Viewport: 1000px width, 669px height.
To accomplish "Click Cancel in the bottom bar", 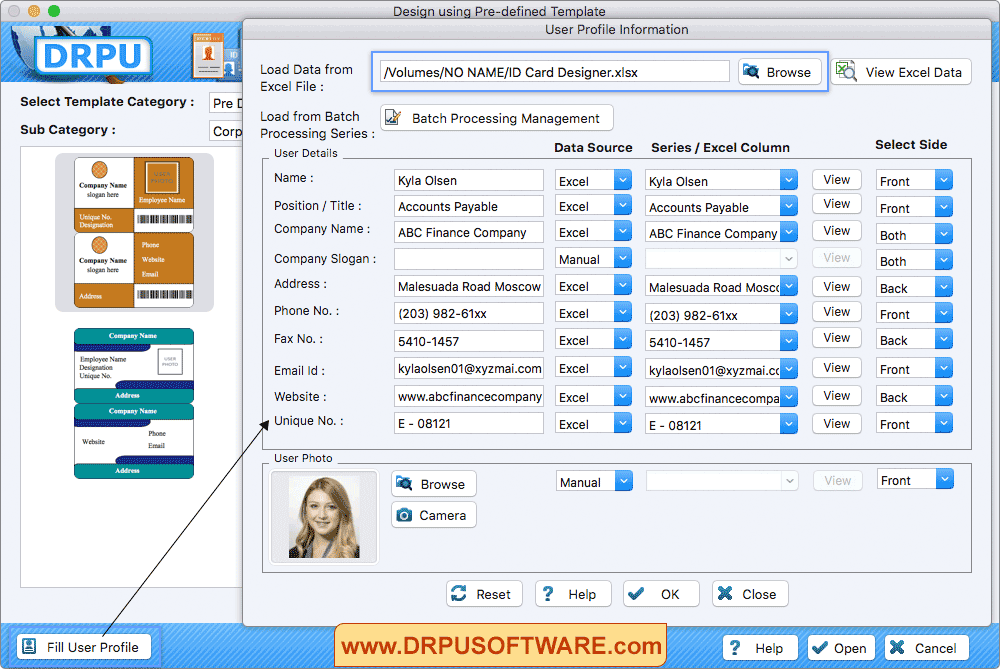I will click(925, 648).
